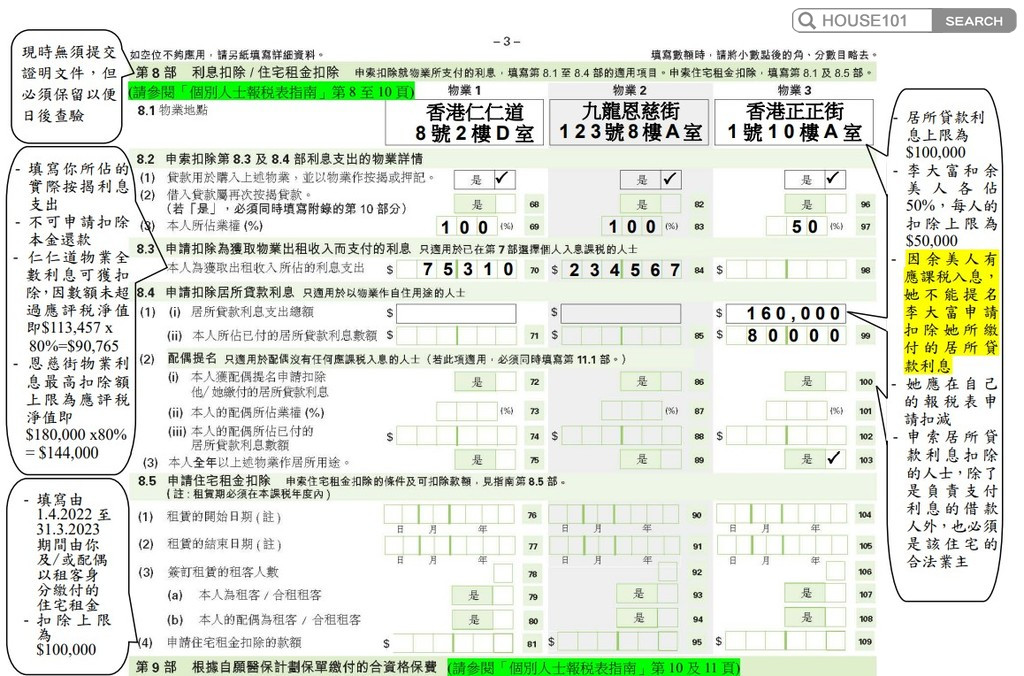Click rent deduction amount field numbered 81
Image resolution: width=1024 pixels, height=676 pixels.
pos(455,643)
